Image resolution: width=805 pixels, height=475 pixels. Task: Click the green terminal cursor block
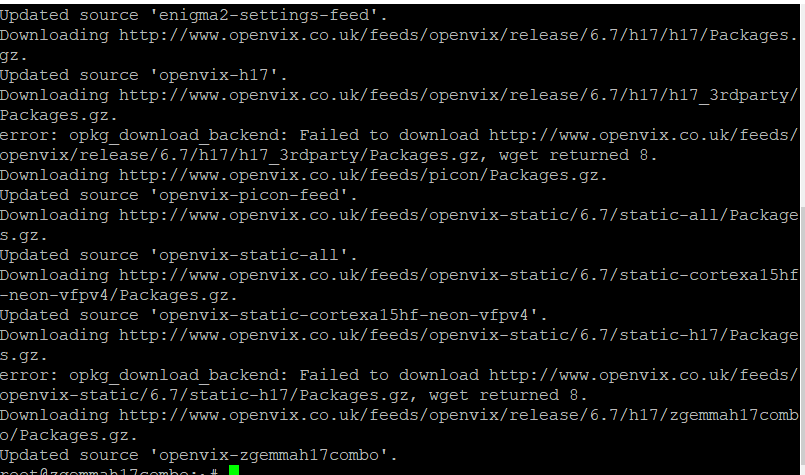234,470
